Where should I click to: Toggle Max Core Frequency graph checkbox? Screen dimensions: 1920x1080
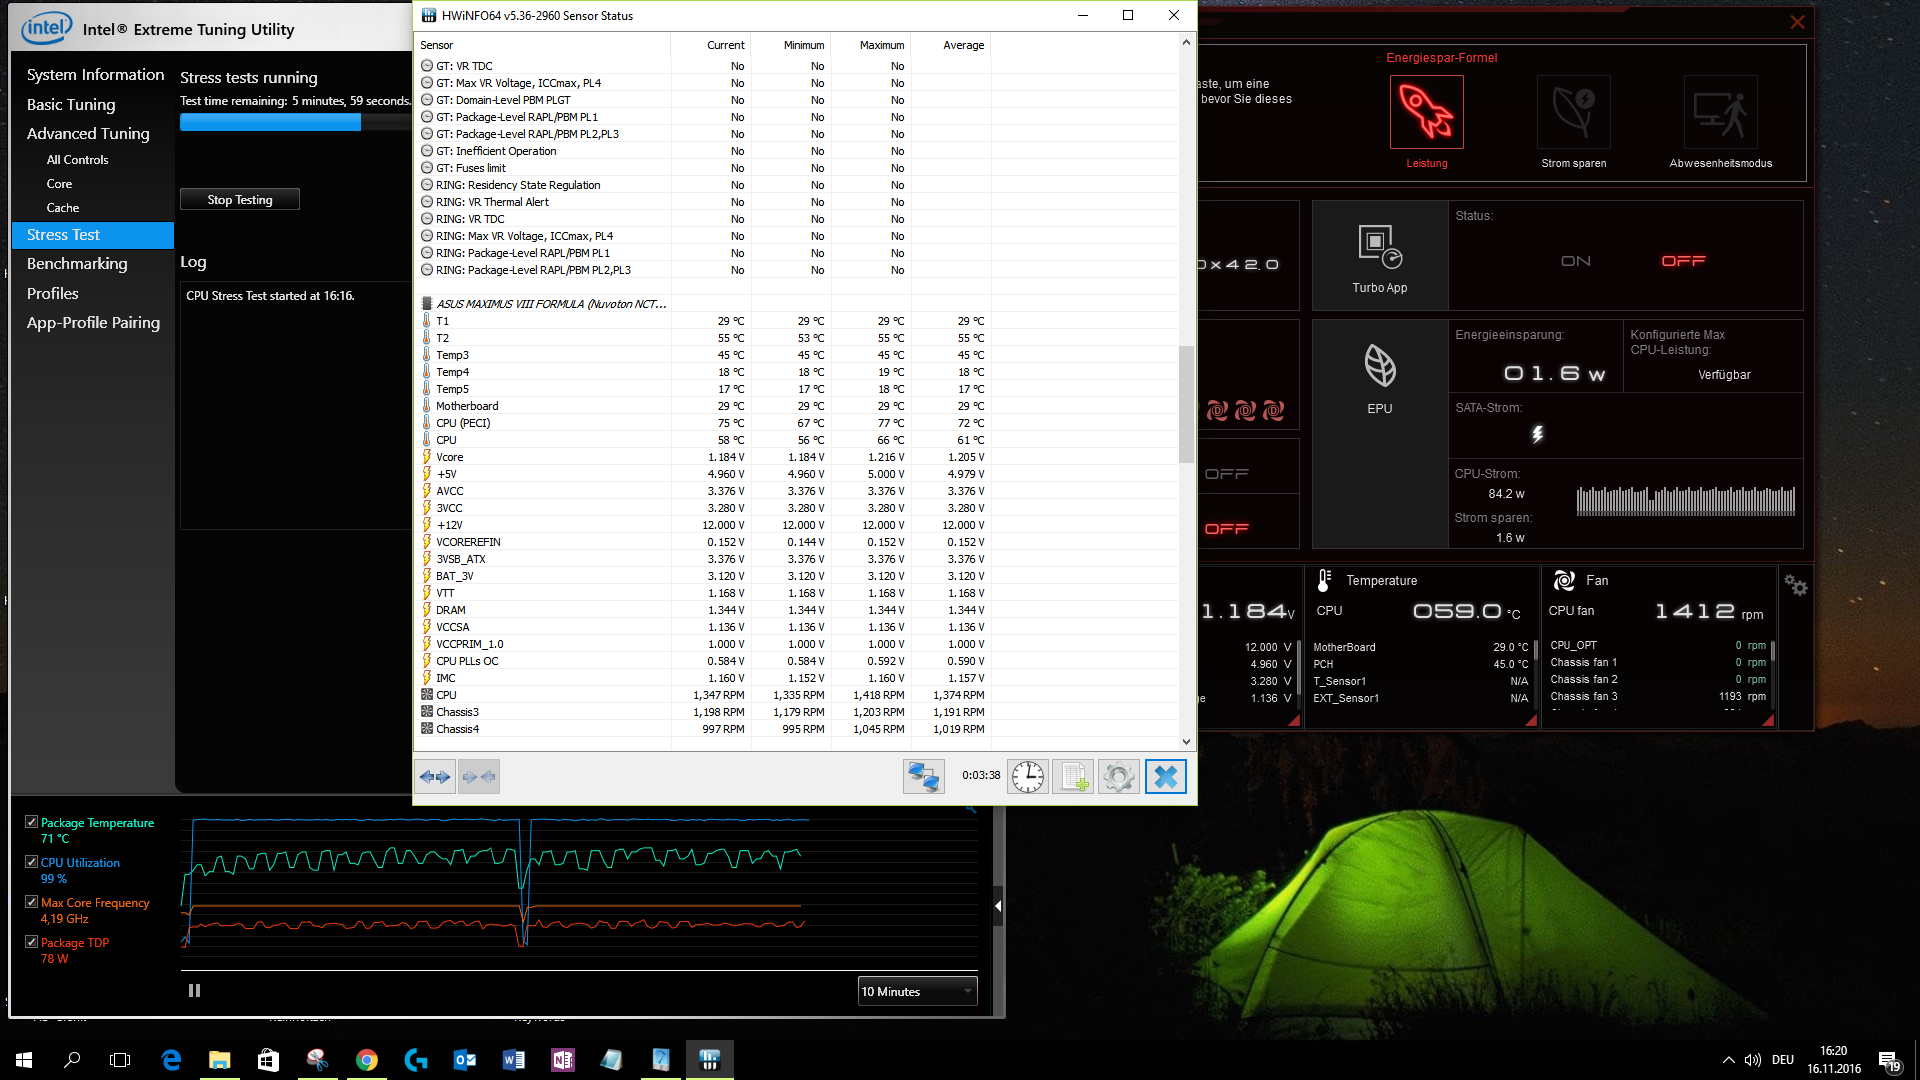coord(31,902)
